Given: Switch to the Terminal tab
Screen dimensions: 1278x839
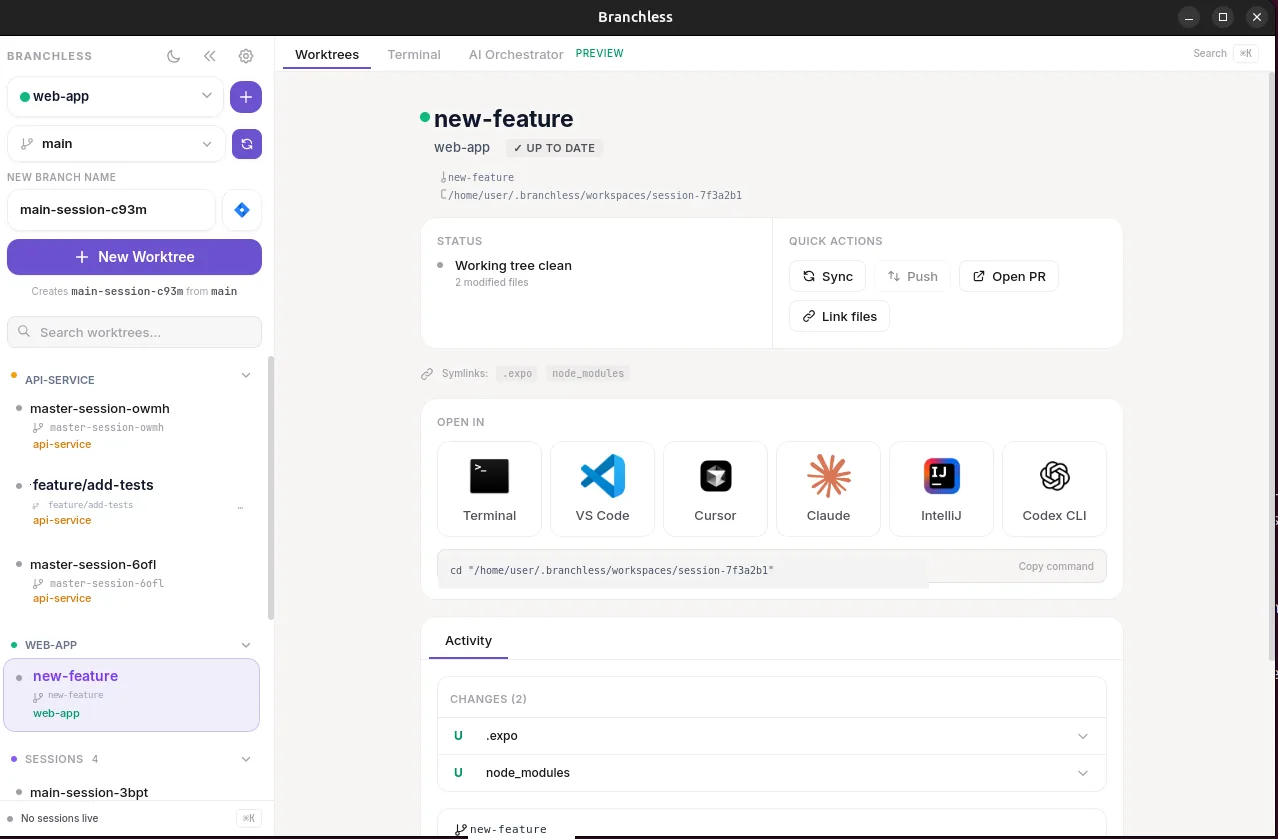Looking at the screenshot, I should 414,54.
